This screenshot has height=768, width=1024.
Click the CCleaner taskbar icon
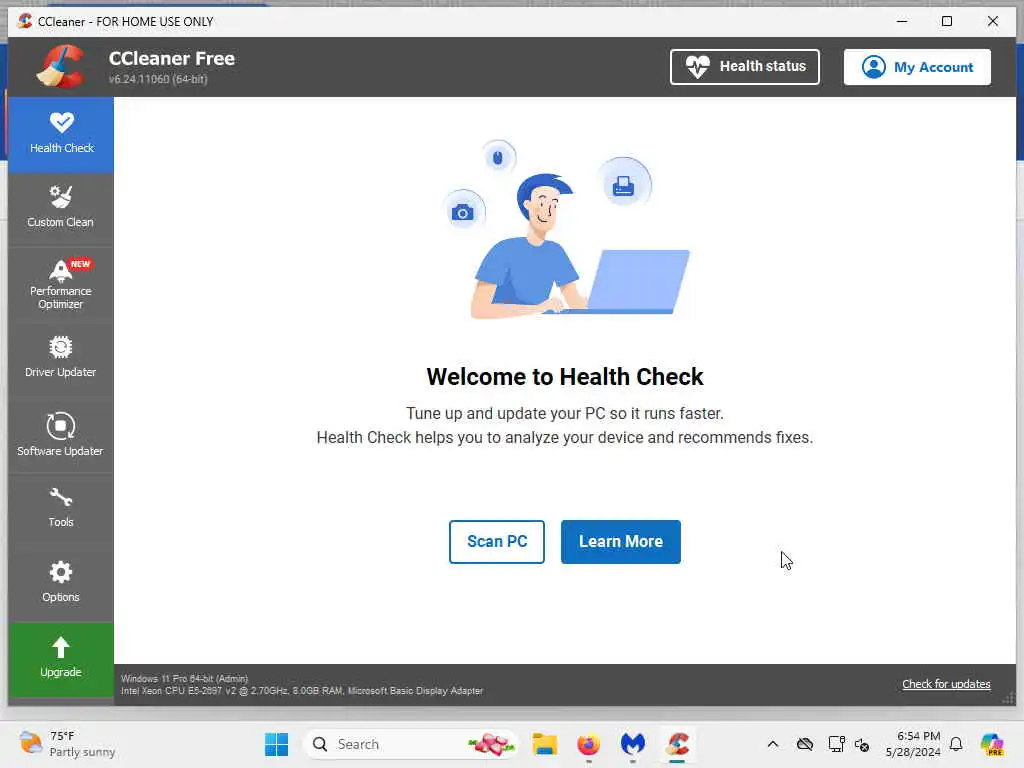(x=677, y=744)
